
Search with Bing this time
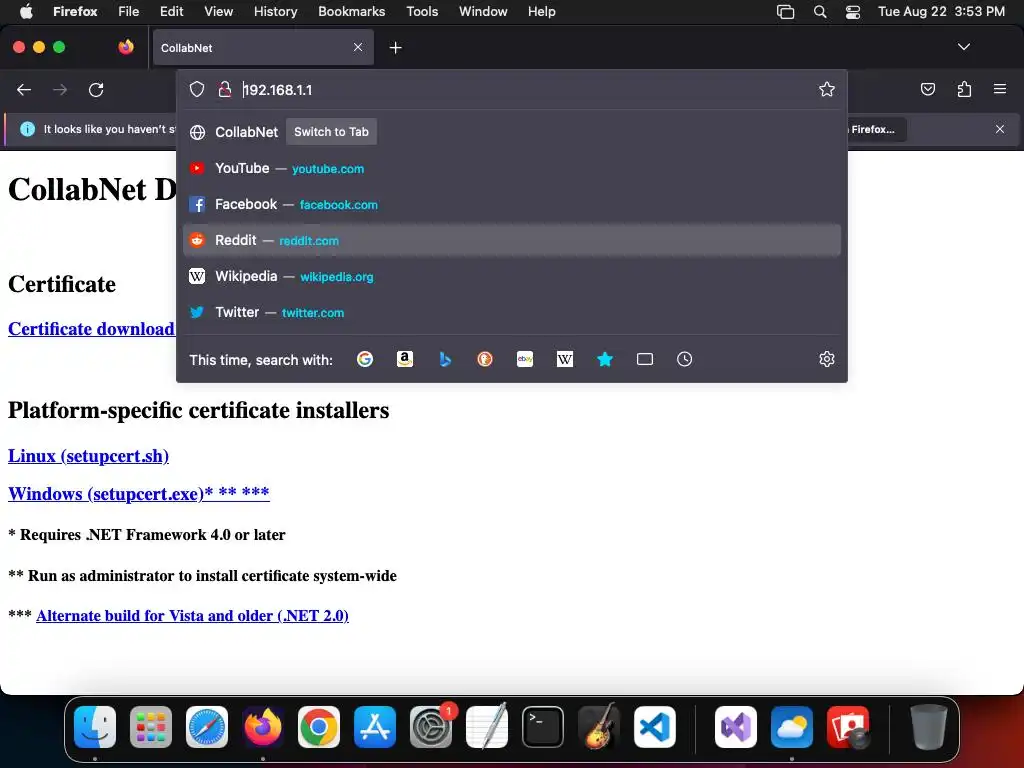[445, 359]
